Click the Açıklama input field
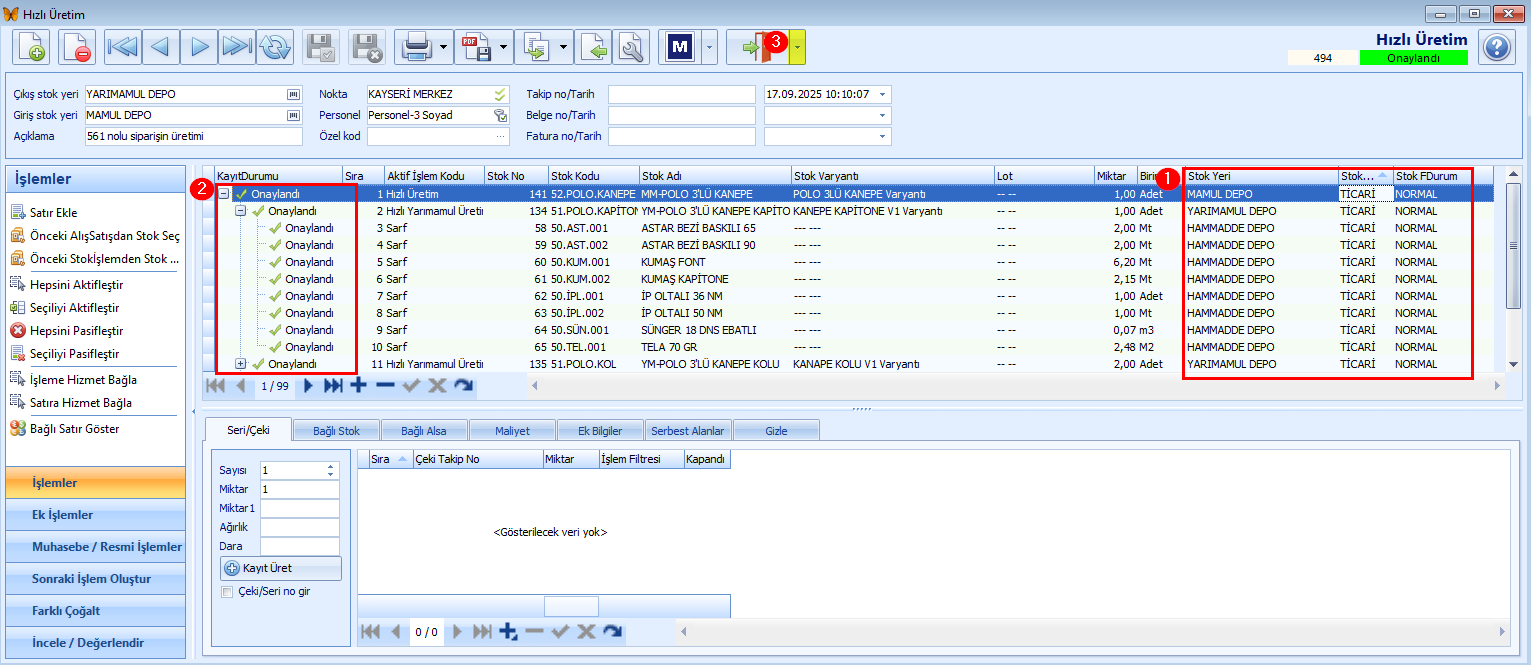The width and height of the screenshot is (1531, 665). click(x=193, y=136)
